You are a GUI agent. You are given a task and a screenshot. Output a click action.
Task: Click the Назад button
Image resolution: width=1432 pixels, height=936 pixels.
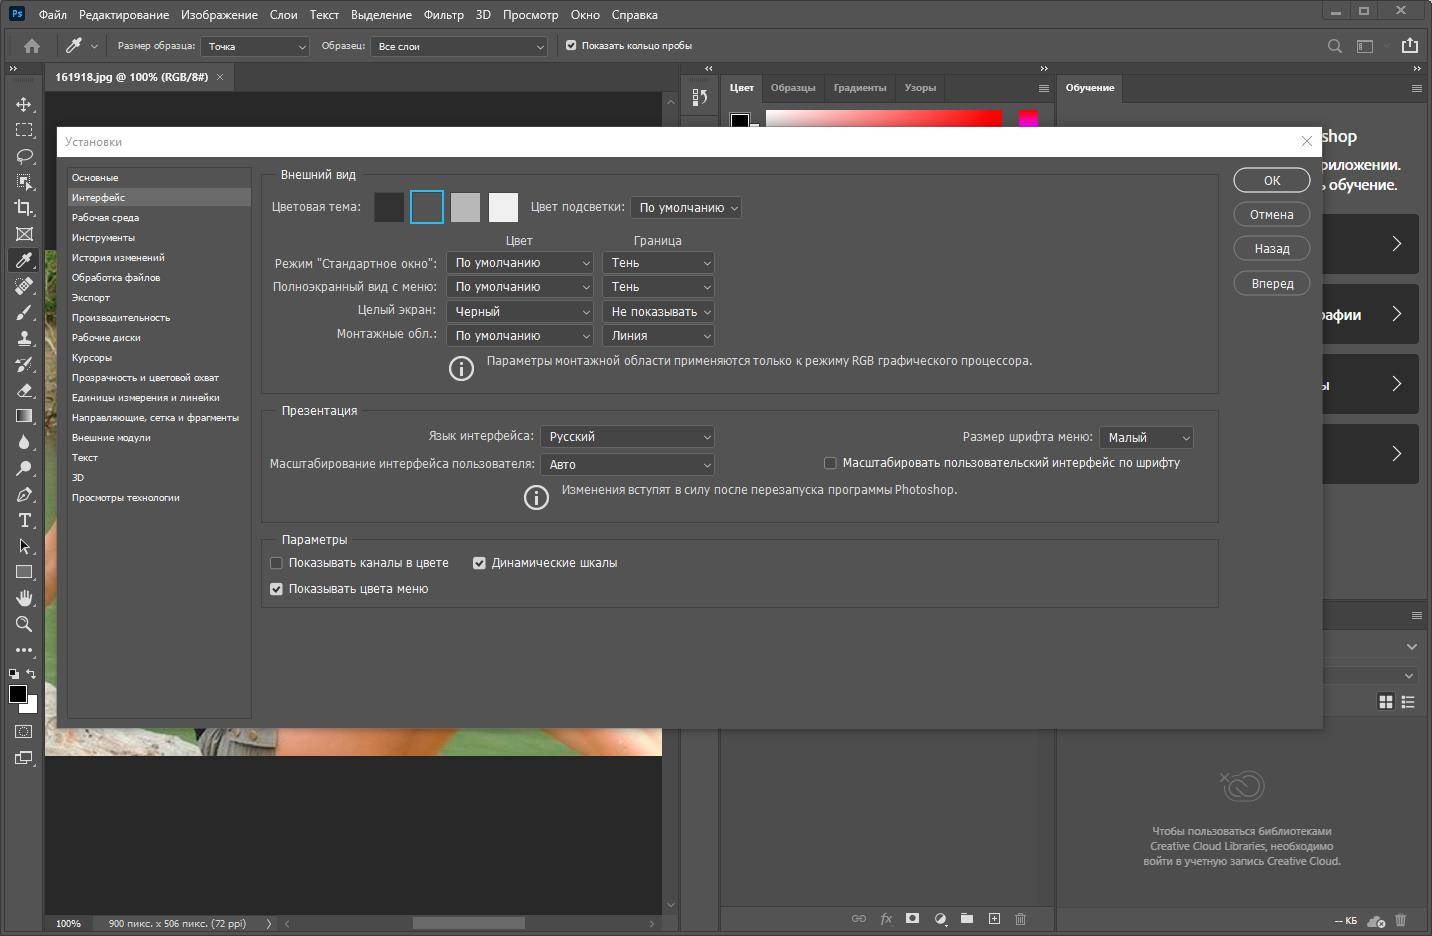click(x=1272, y=248)
